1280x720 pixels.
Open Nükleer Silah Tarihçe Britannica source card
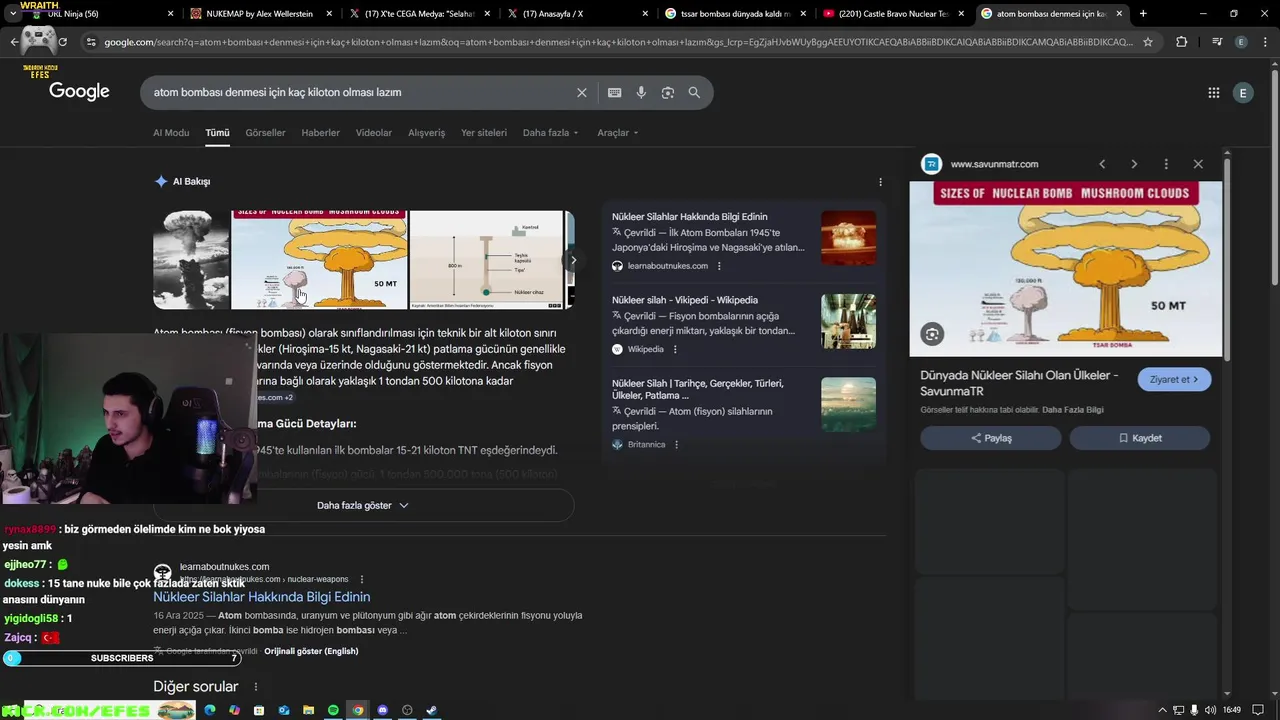click(x=744, y=414)
